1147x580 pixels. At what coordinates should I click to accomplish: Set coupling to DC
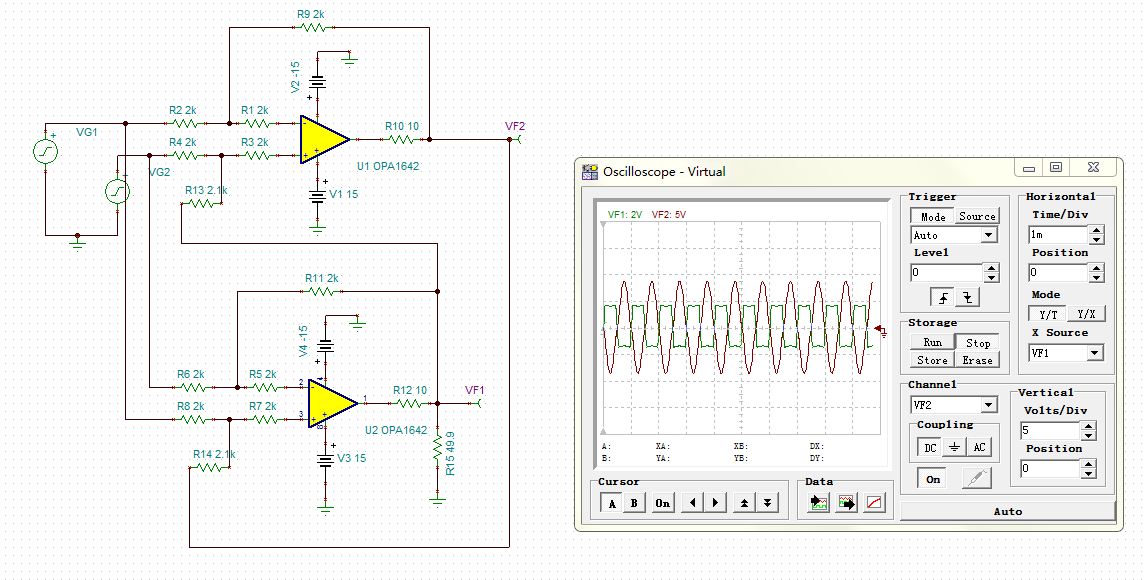coord(930,447)
